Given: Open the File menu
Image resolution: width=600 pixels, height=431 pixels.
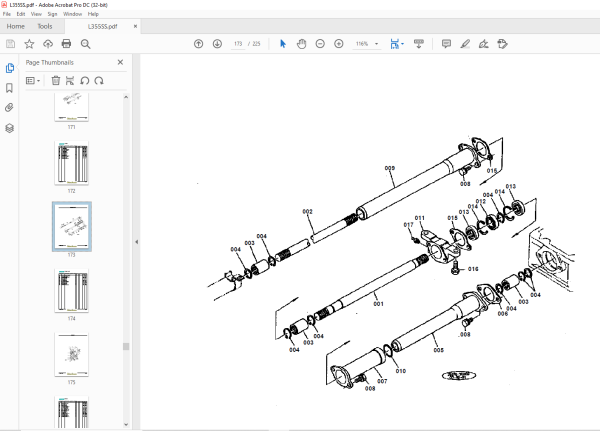Looking at the screenshot, I should [x=7, y=14].
